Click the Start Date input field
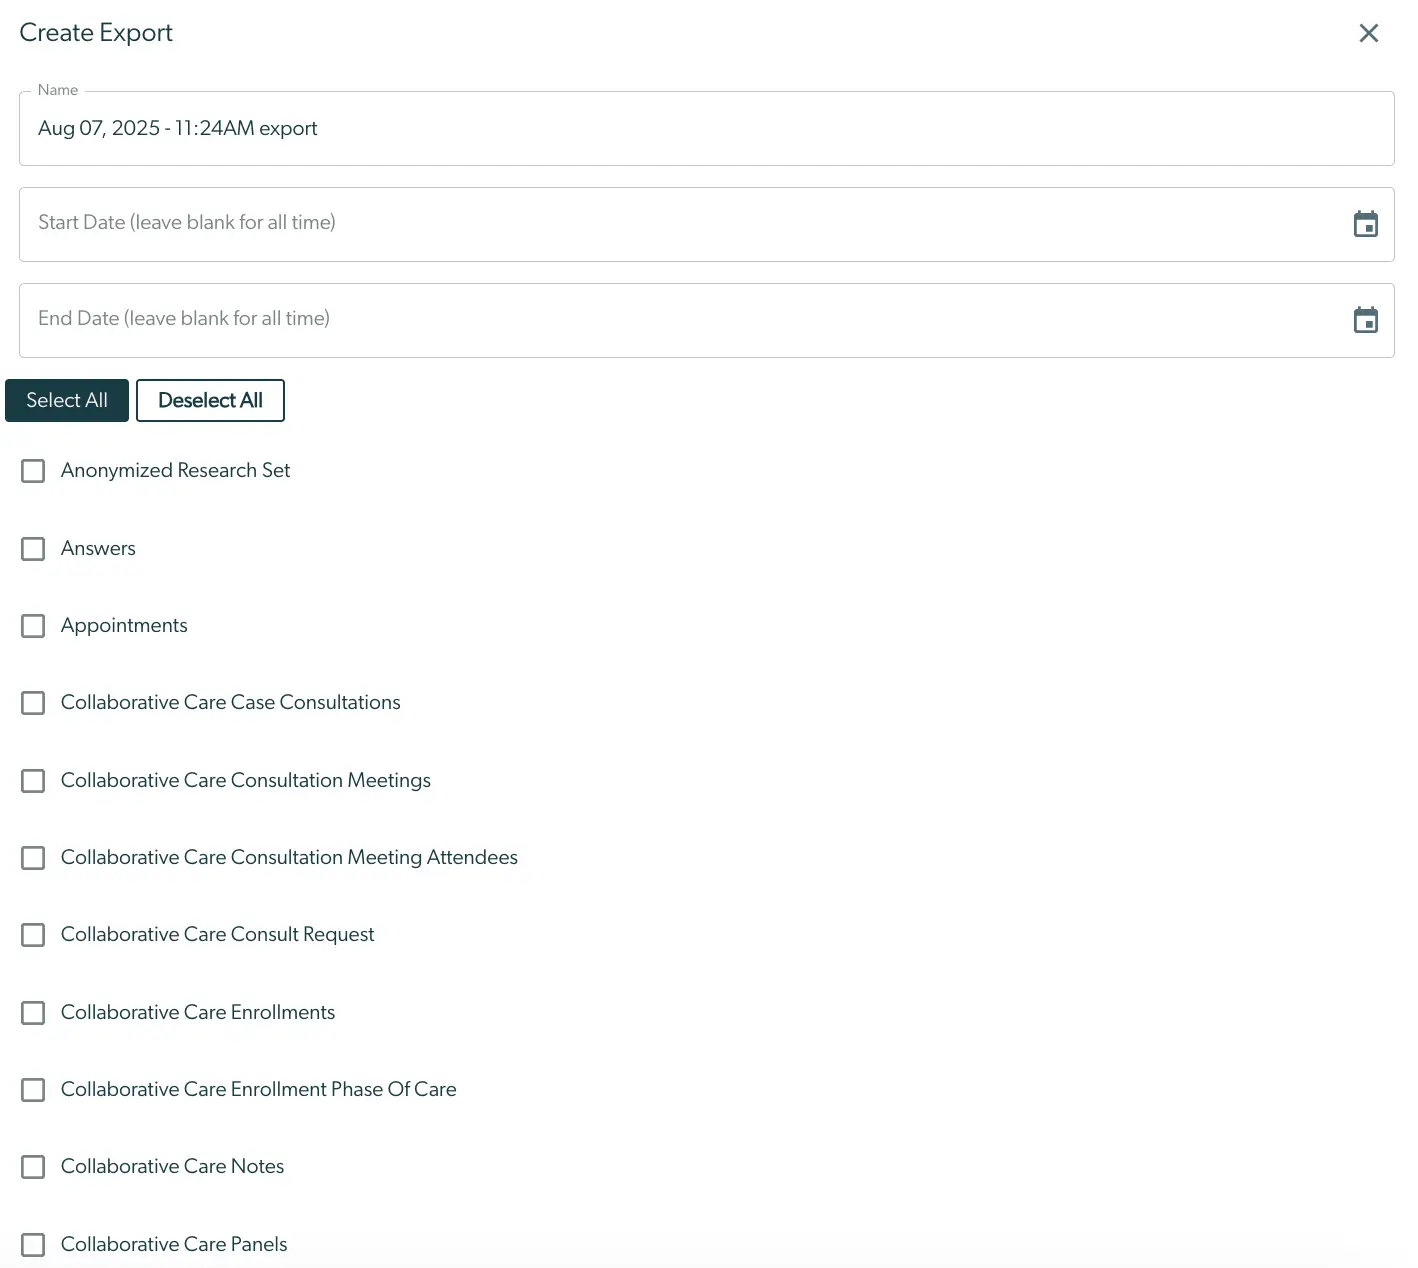This screenshot has height=1268, width=1418. click(600, 223)
